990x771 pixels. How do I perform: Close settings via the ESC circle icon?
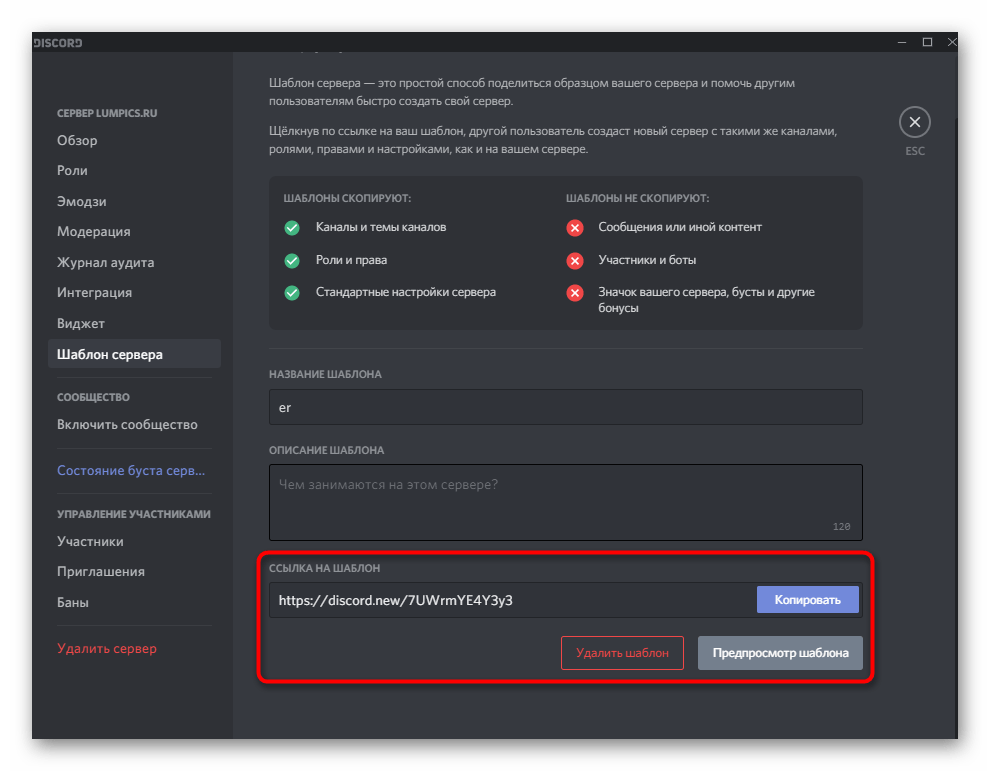point(914,121)
